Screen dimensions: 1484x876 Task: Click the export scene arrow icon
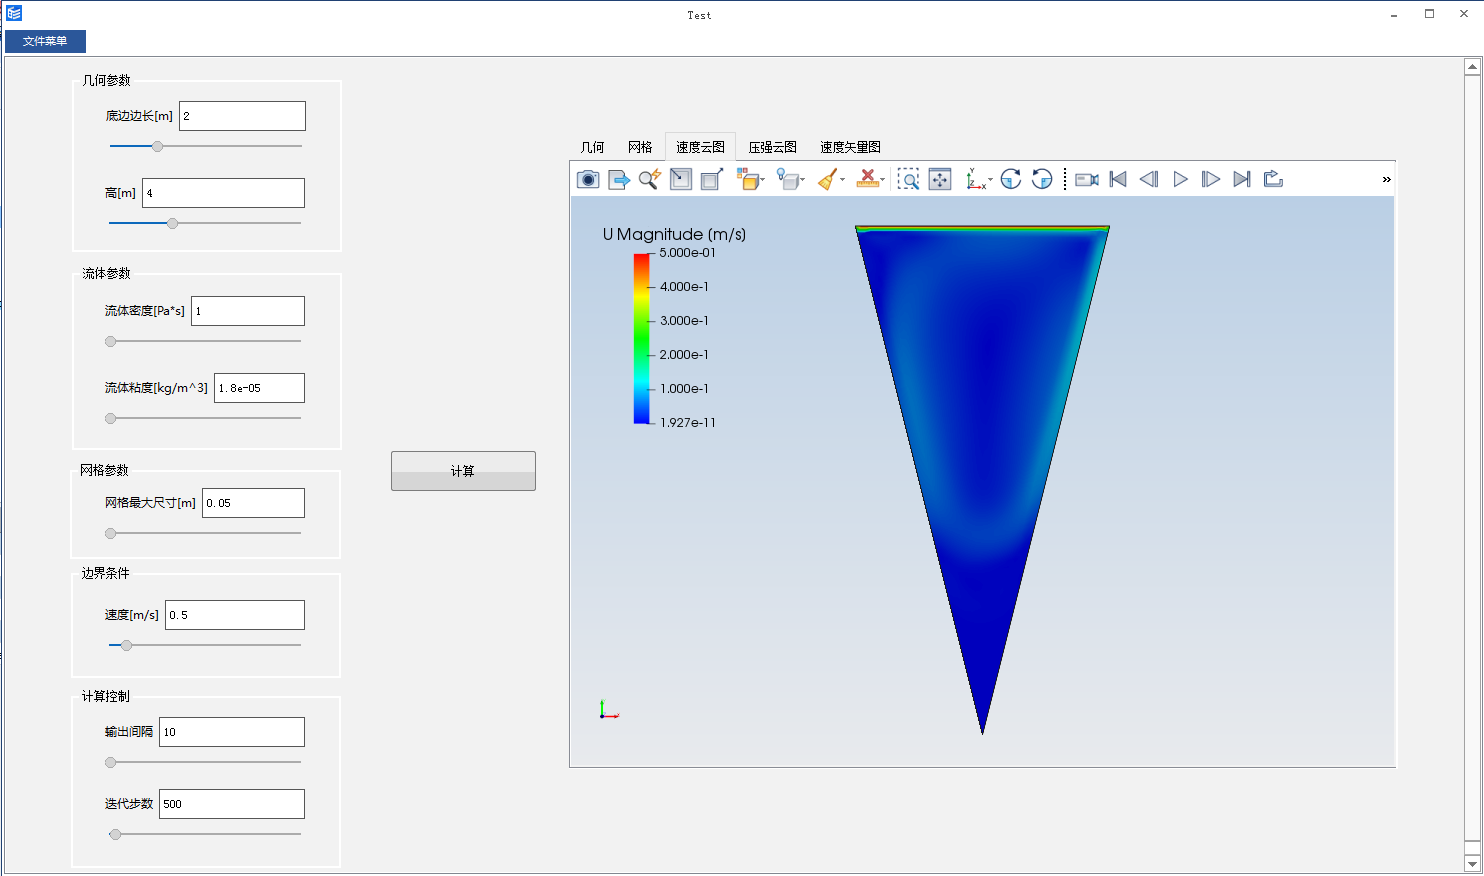[619, 179]
